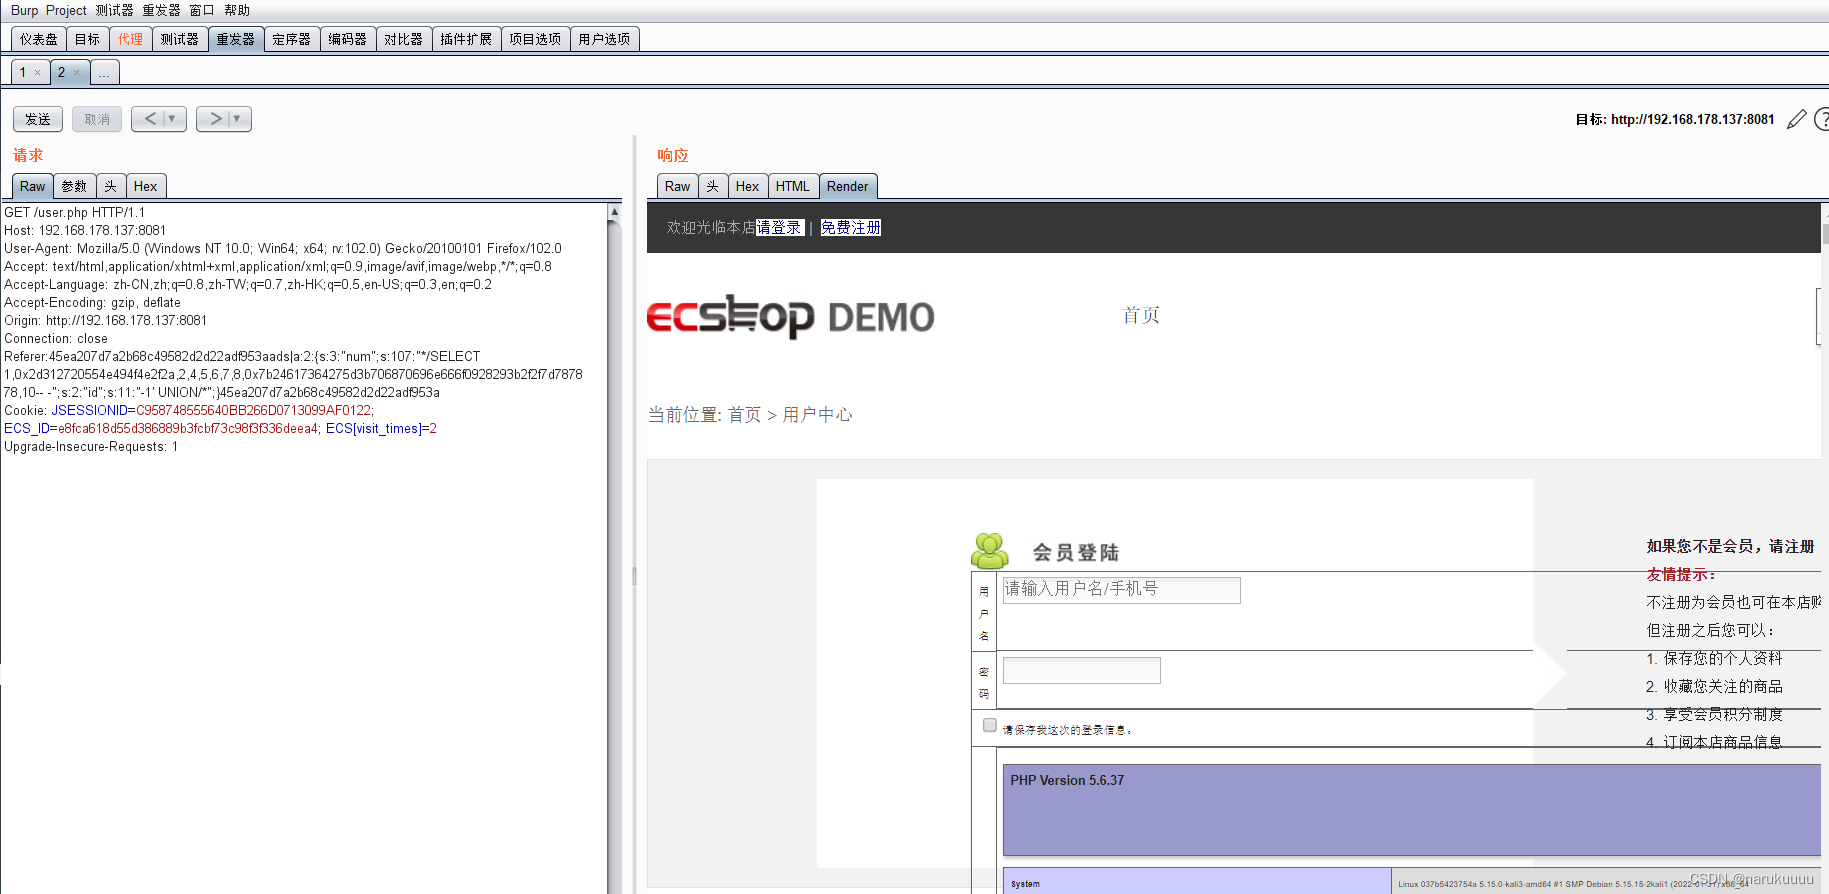Switch to the 仪表盘 tab
The height and width of the screenshot is (894, 1829).
pos(39,39)
